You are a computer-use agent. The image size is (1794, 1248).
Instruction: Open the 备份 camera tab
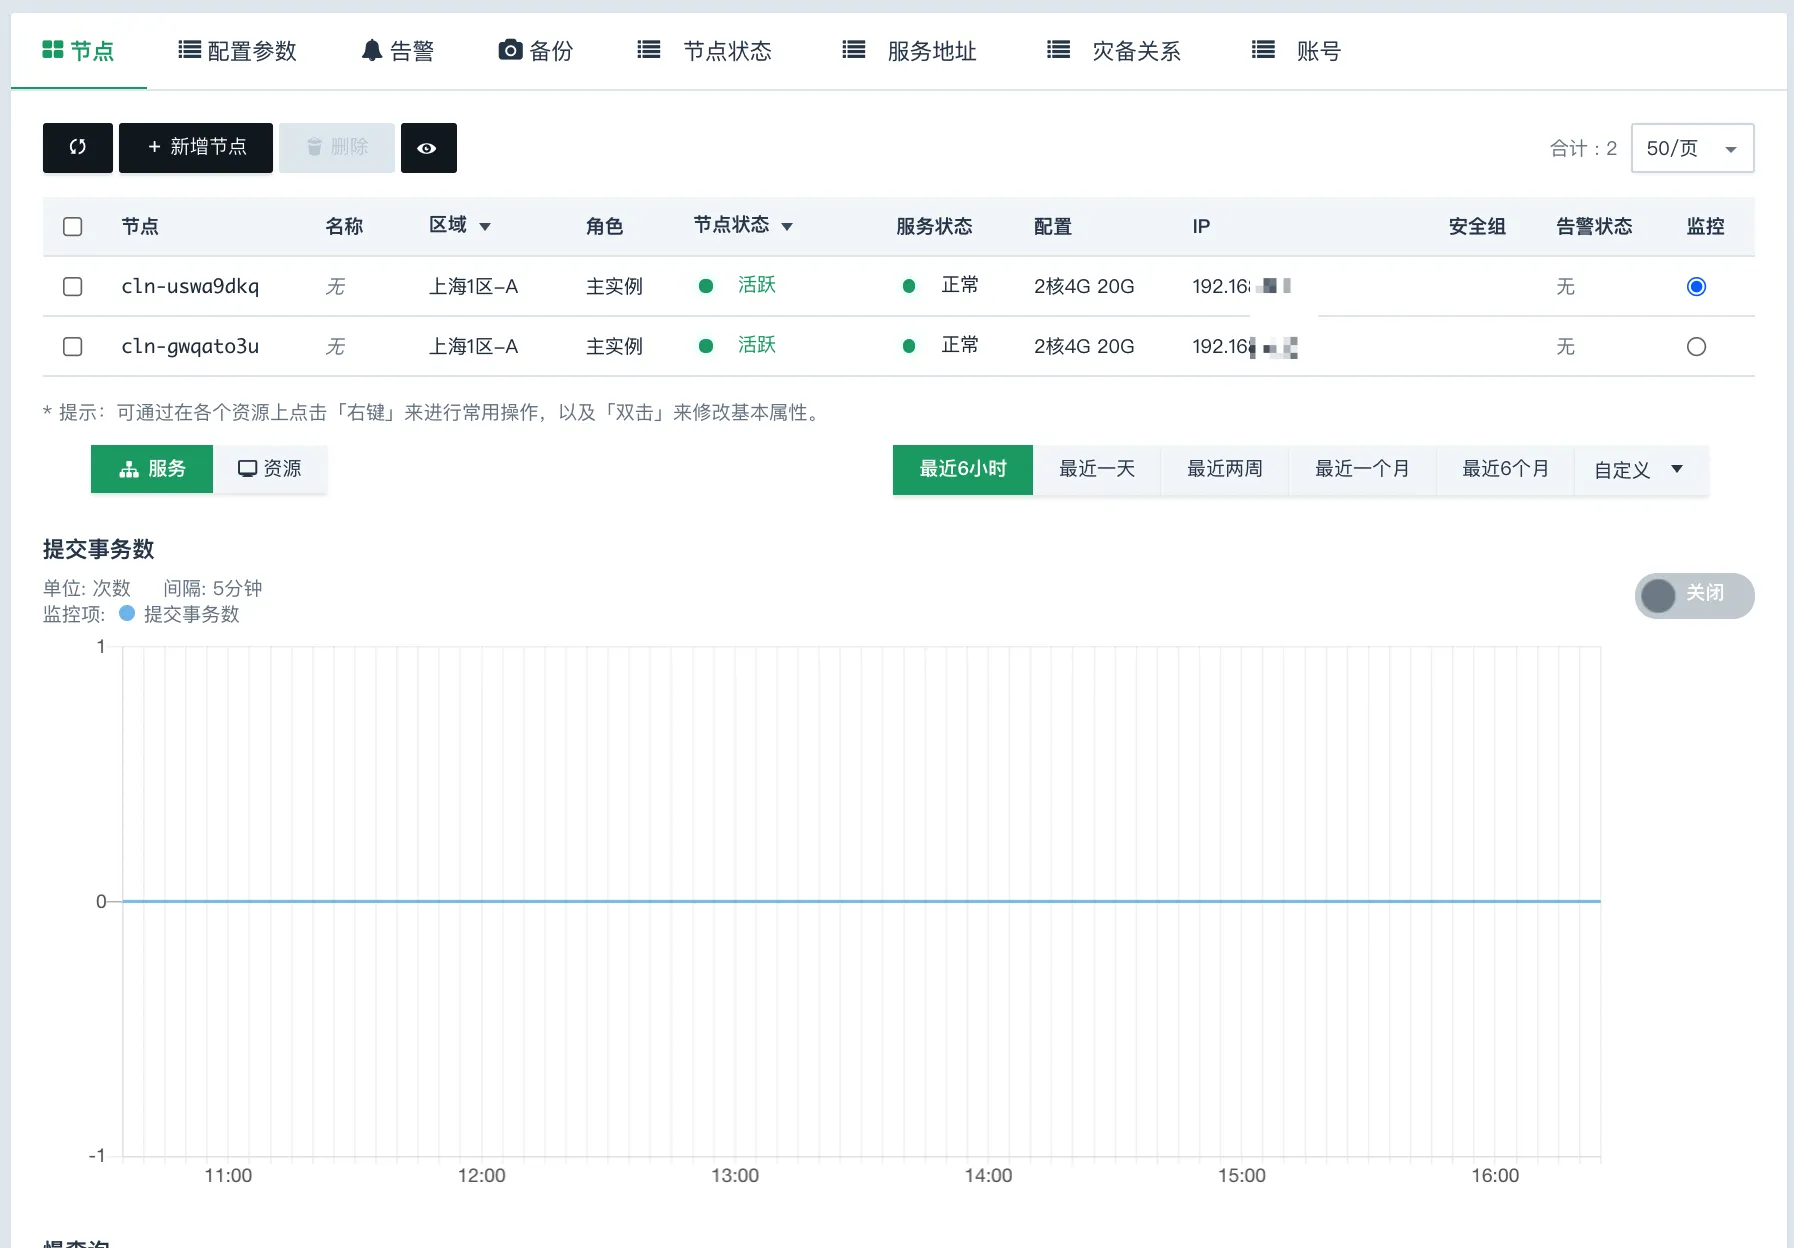coord(536,51)
